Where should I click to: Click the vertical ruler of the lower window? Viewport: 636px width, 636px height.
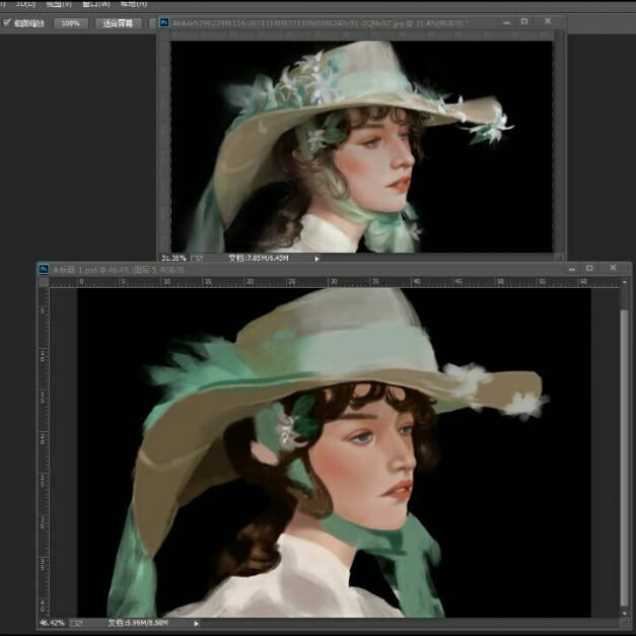[x=43, y=452]
